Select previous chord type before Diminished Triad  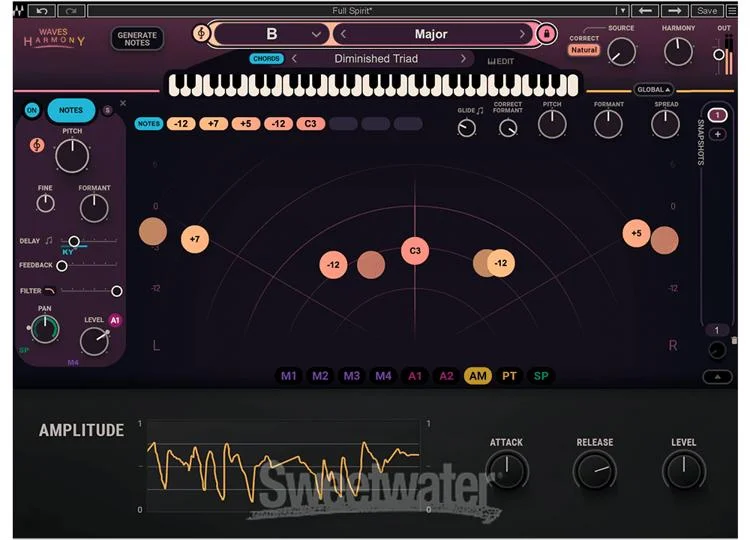click(x=294, y=58)
